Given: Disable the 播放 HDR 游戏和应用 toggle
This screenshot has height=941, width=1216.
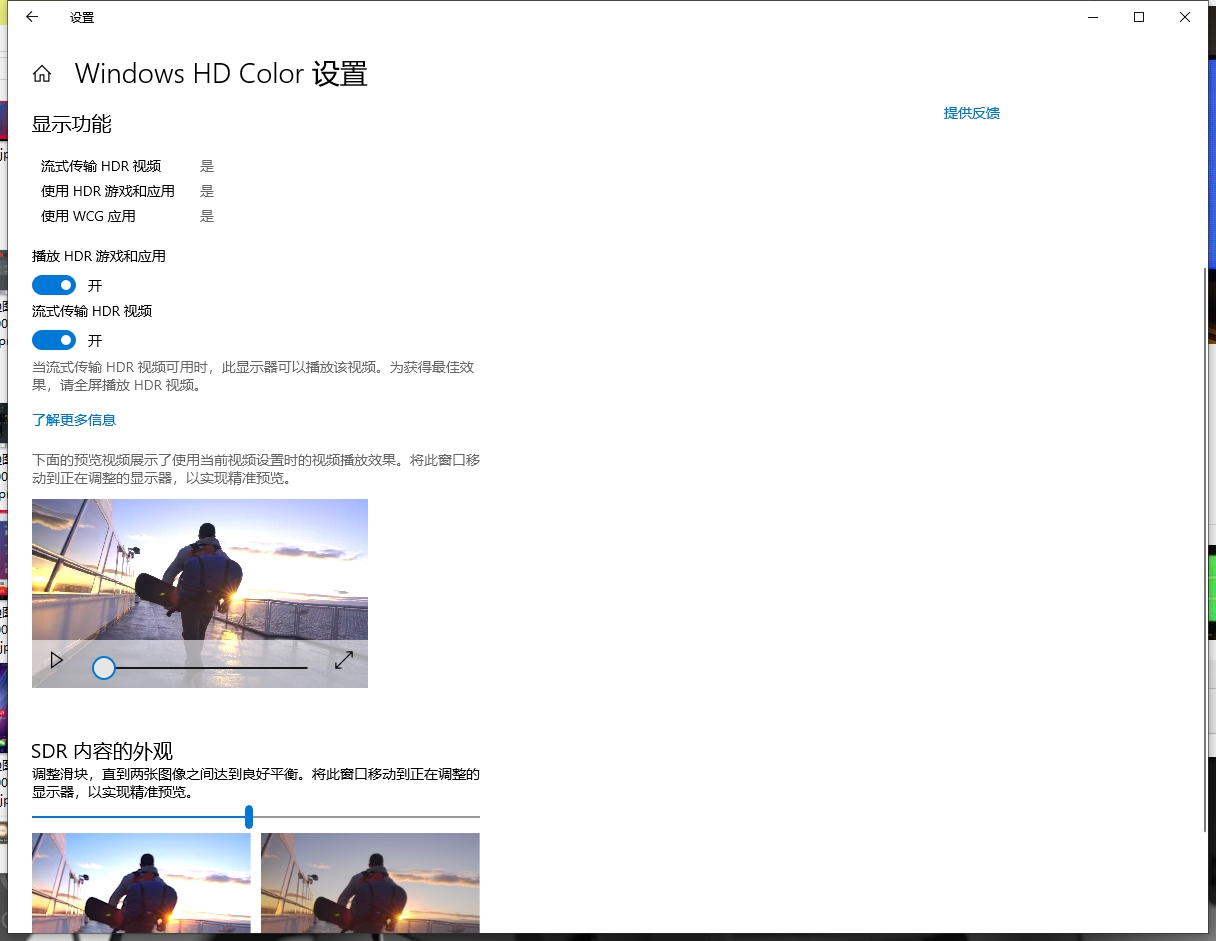Looking at the screenshot, I should tap(54, 285).
